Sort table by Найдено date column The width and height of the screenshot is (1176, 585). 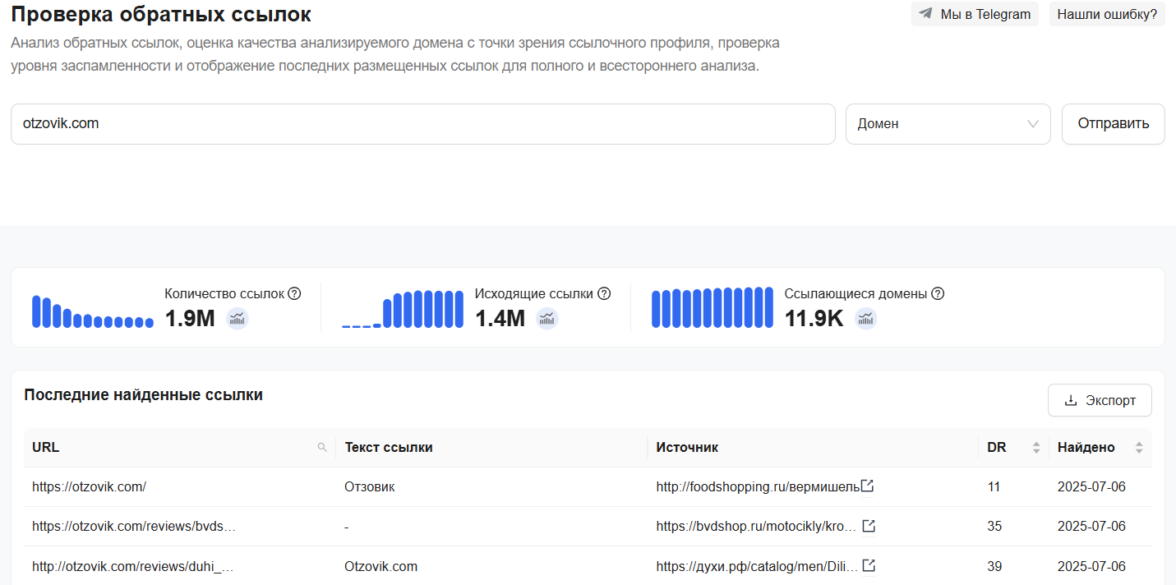coord(1138,448)
